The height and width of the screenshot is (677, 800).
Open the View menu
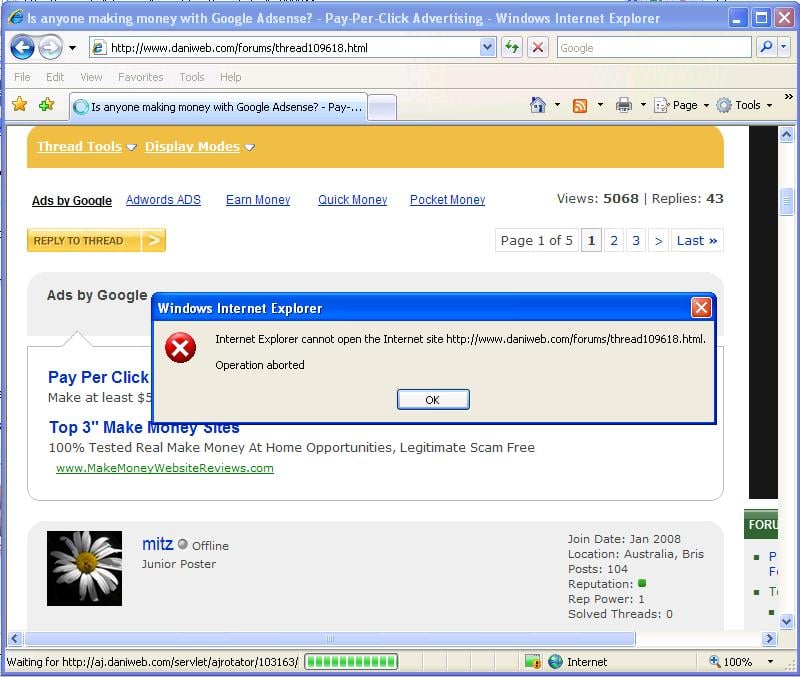(x=91, y=77)
